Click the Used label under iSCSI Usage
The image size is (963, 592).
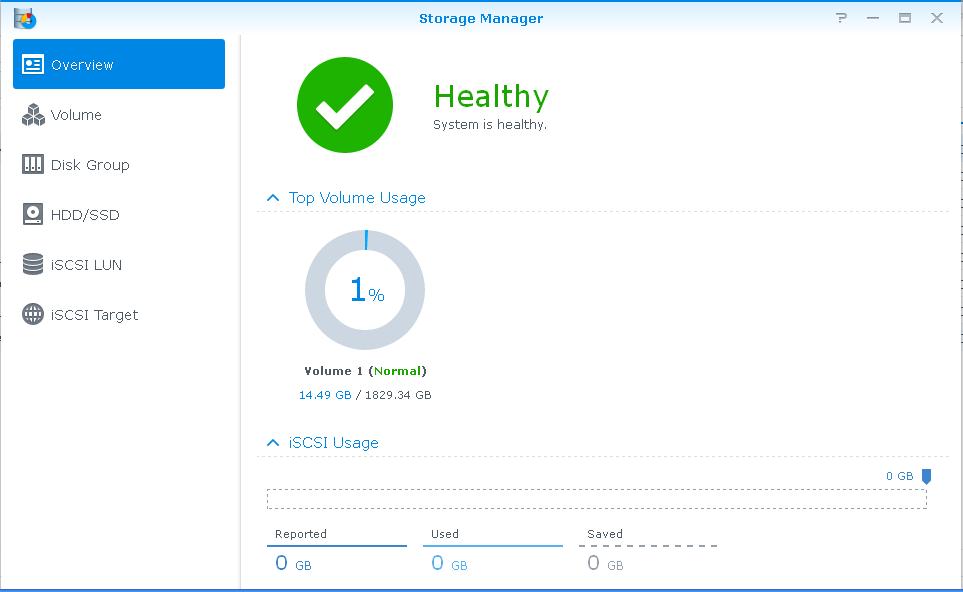click(445, 534)
